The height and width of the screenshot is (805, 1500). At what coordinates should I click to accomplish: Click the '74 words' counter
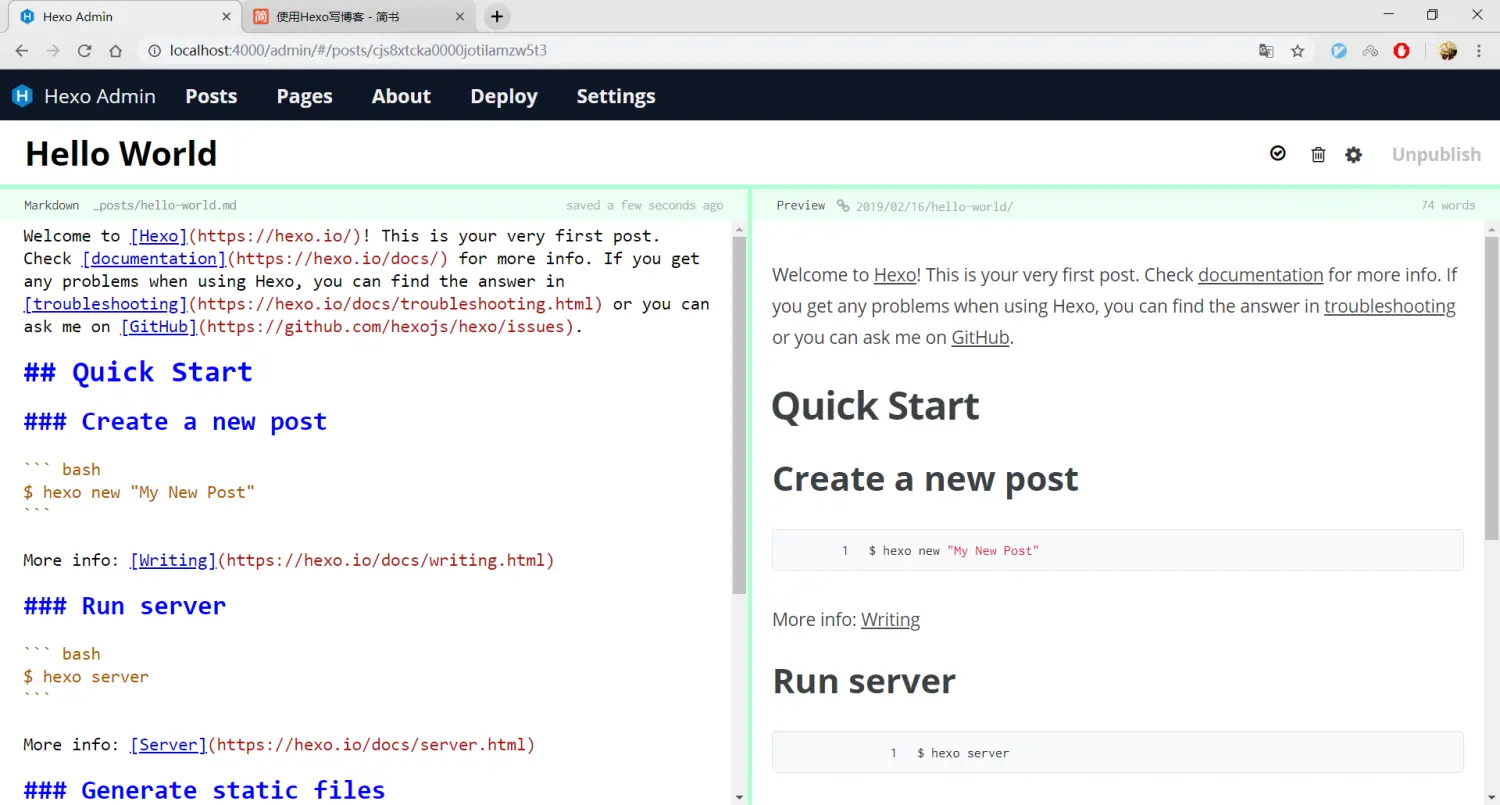click(x=1448, y=206)
